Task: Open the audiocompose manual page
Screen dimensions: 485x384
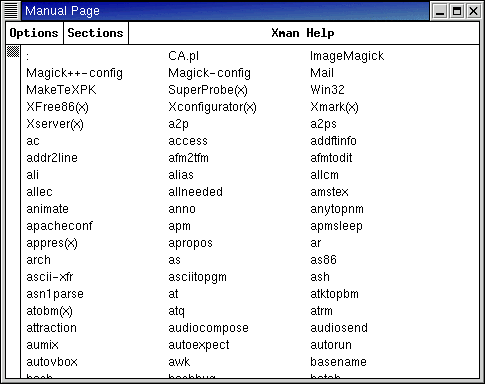Action: (x=208, y=328)
